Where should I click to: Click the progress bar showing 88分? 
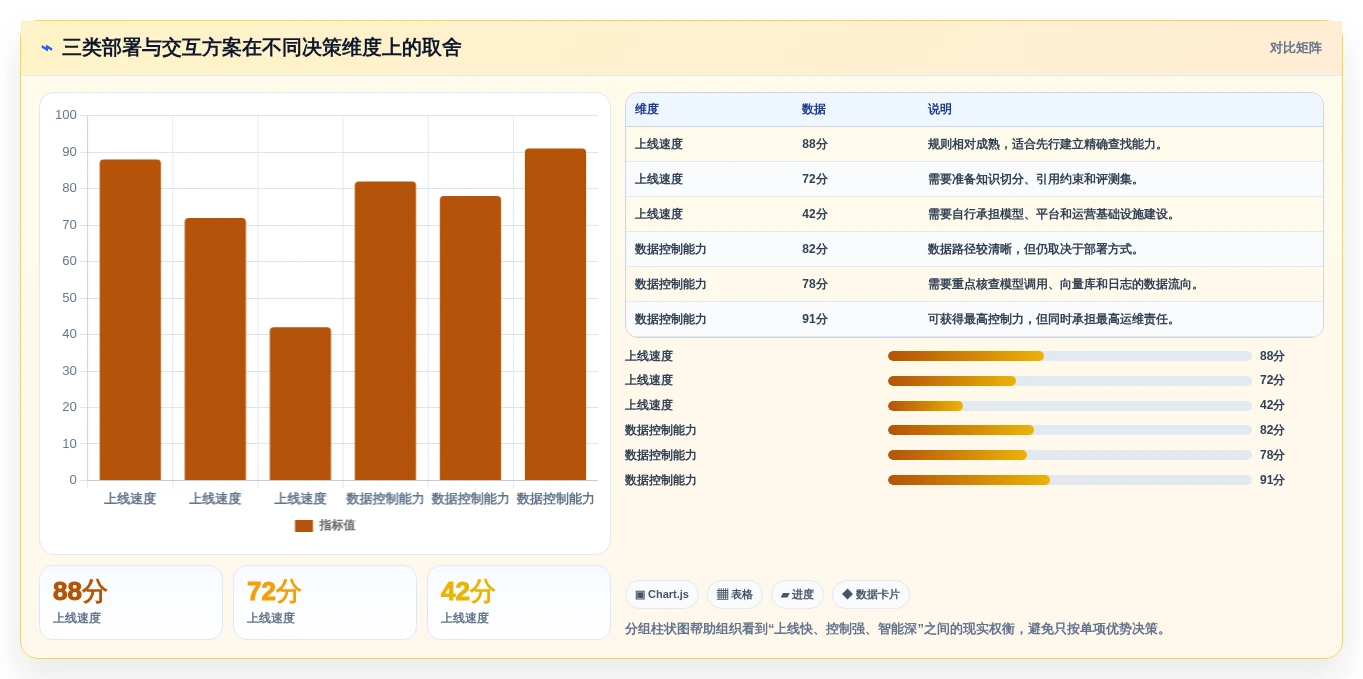tap(1070, 356)
